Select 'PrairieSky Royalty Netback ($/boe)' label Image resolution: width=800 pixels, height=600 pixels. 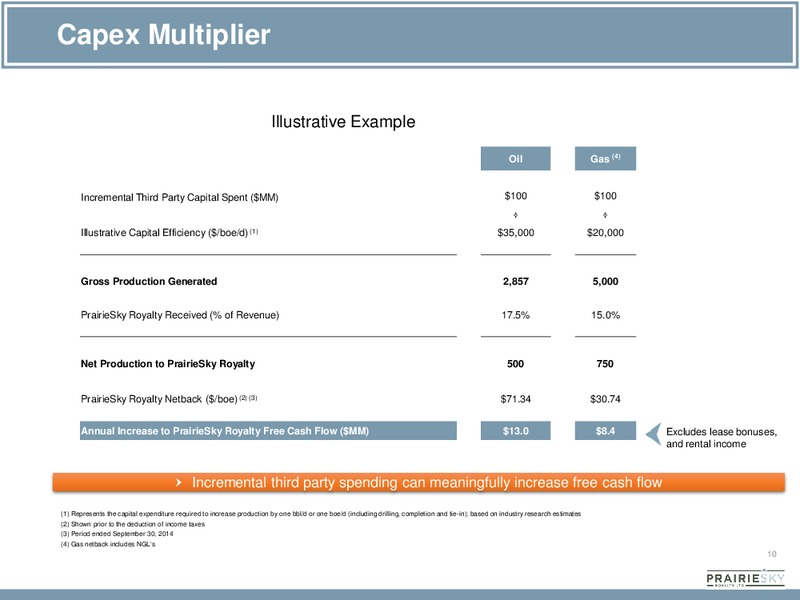pos(169,399)
